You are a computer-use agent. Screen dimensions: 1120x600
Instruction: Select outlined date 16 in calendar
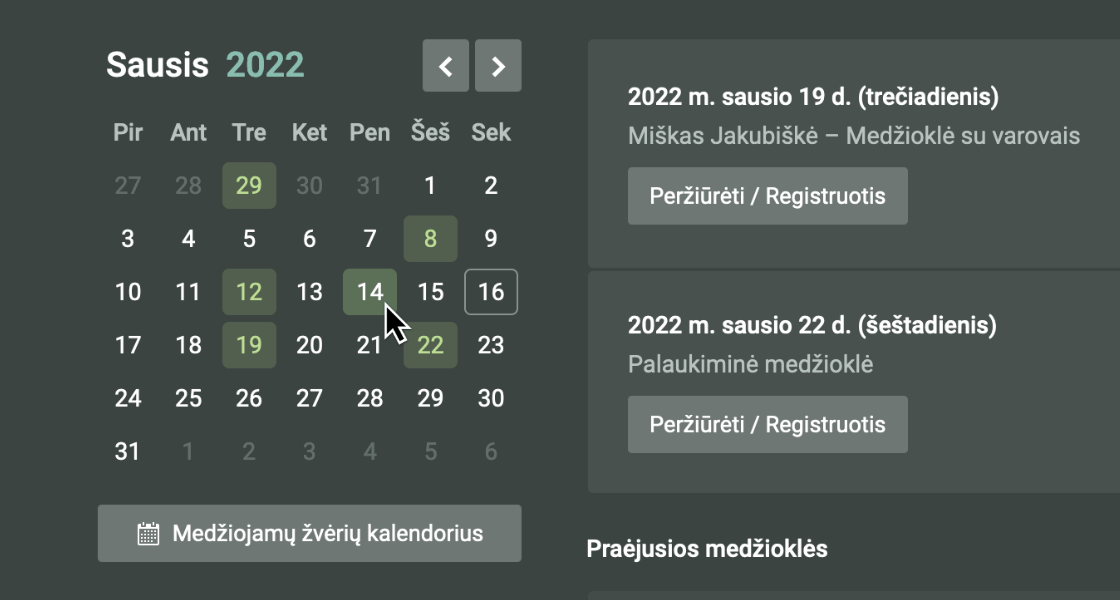491,292
